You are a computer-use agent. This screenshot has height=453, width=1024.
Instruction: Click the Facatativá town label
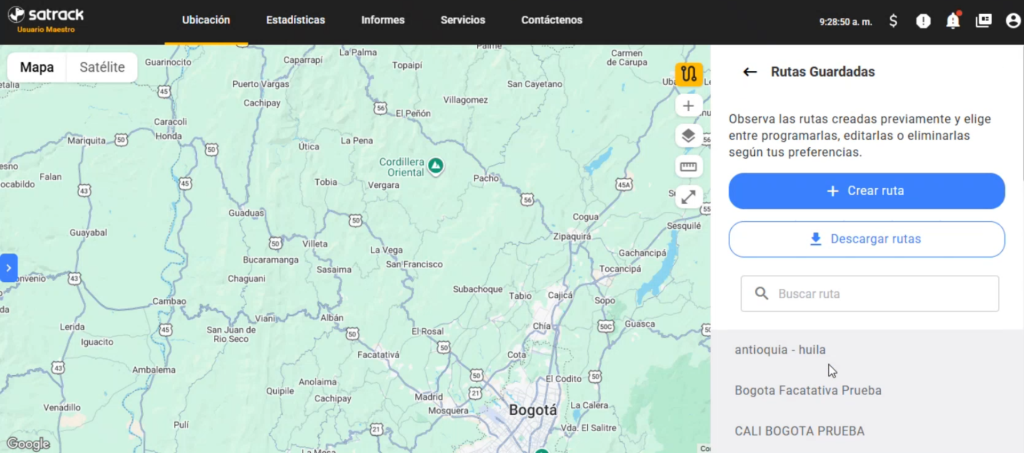pos(378,354)
